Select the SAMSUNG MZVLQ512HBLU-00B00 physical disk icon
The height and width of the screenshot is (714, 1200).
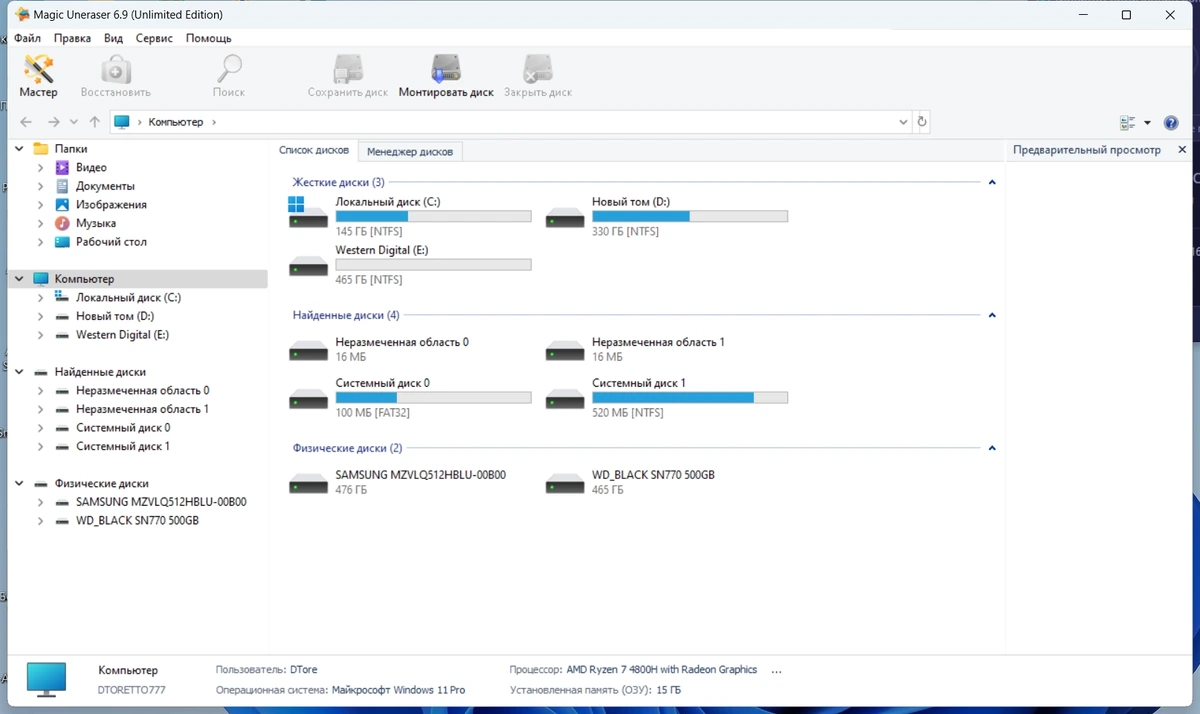click(308, 484)
